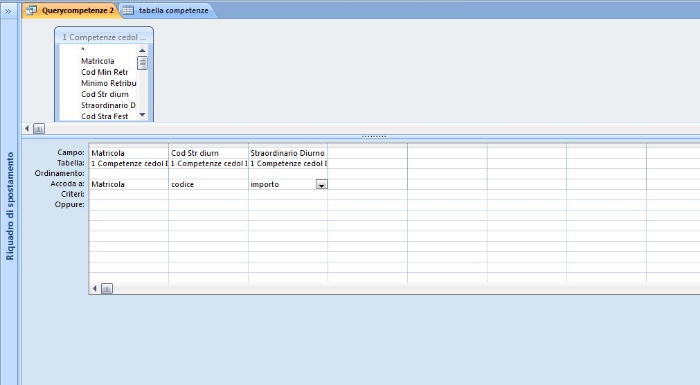Click the Campo row label
Image resolution: width=700 pixels, height=385 pixels.
71,153
